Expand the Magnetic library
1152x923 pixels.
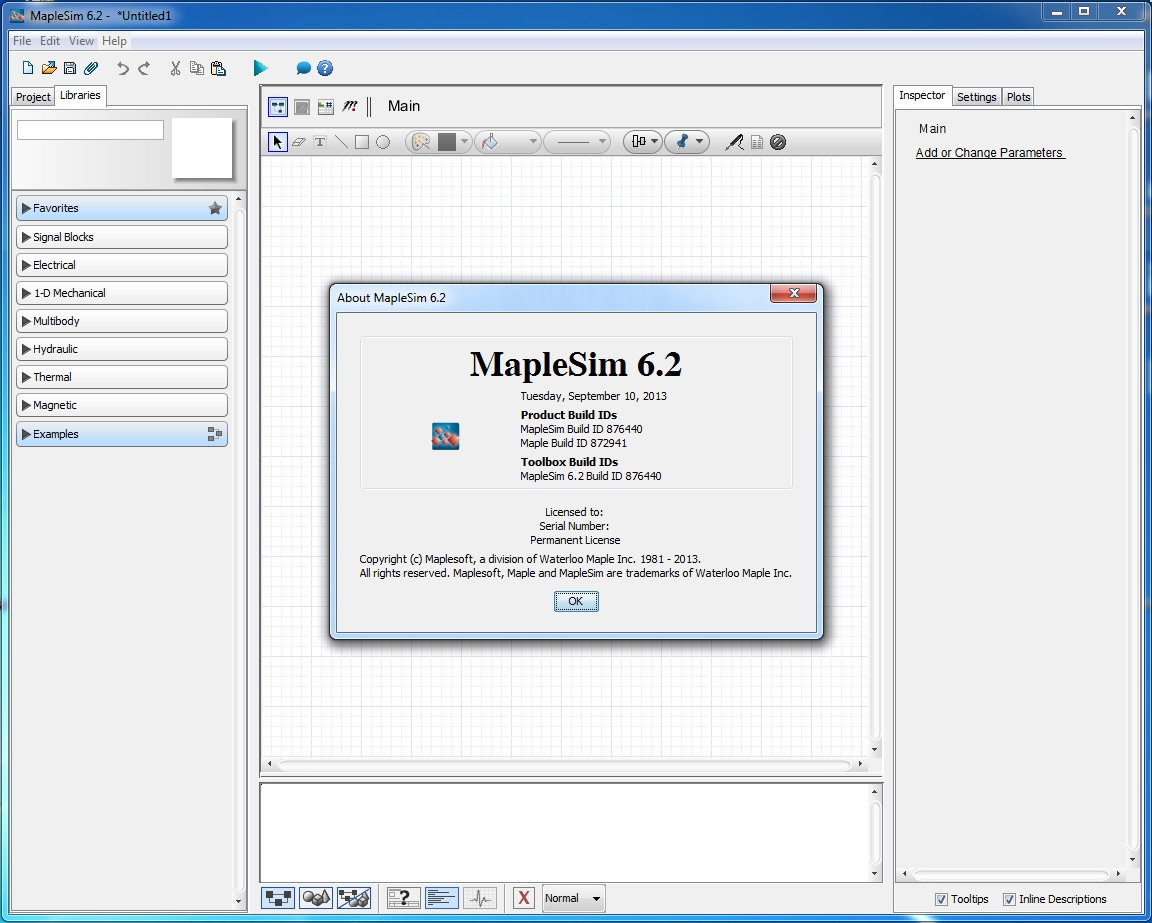[122, 404]
